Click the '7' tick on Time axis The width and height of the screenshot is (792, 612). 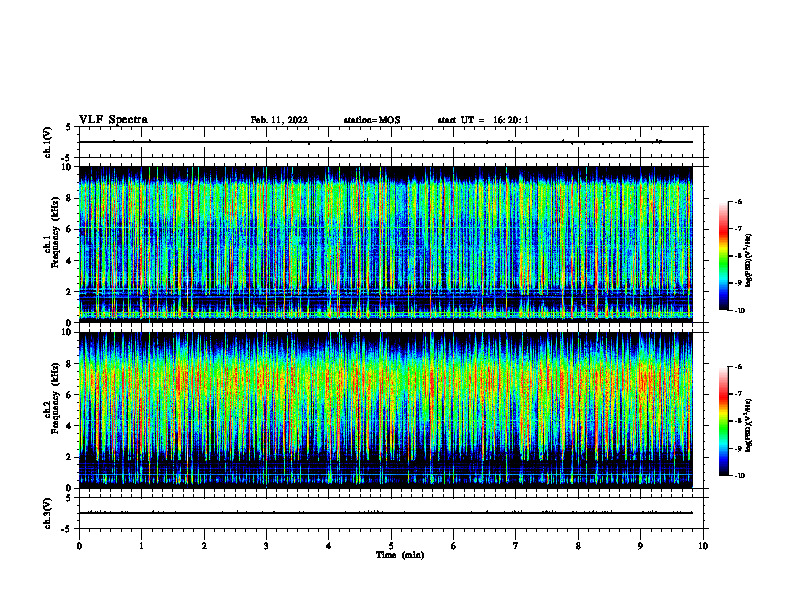(516, 546)
